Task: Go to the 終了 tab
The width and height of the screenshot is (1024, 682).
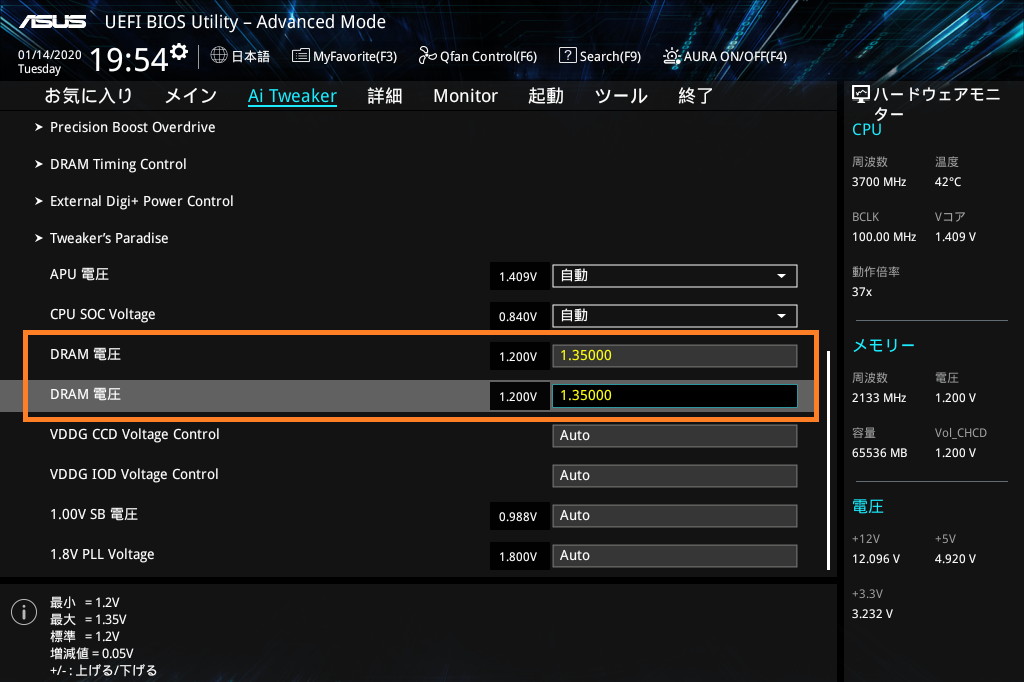Action: click(x=696, y=96)
